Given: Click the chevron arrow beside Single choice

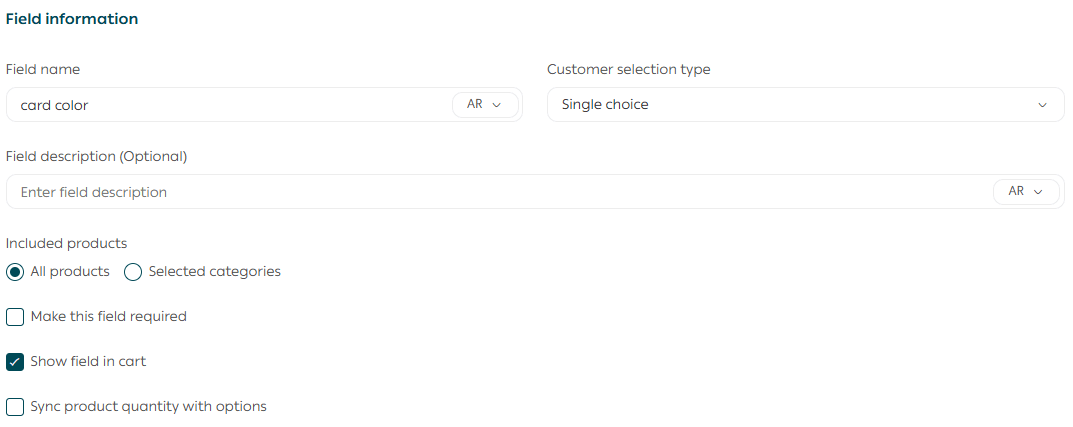Looking at the screenshot, I should [x=1043, y=105].
